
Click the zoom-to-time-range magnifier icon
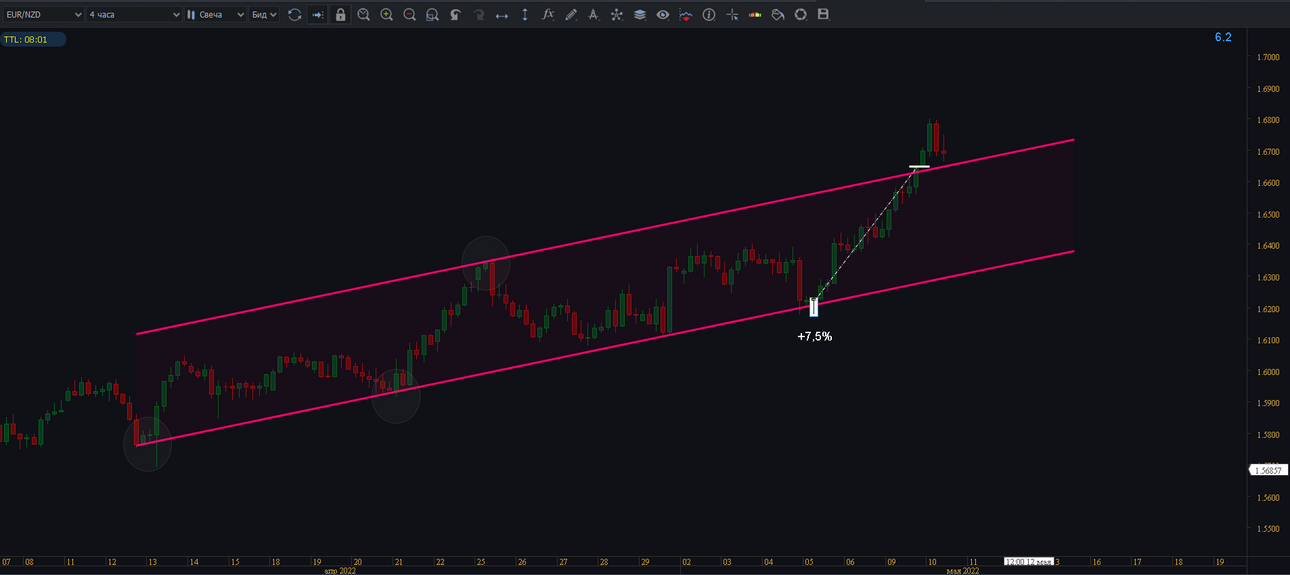click(363, 14)
